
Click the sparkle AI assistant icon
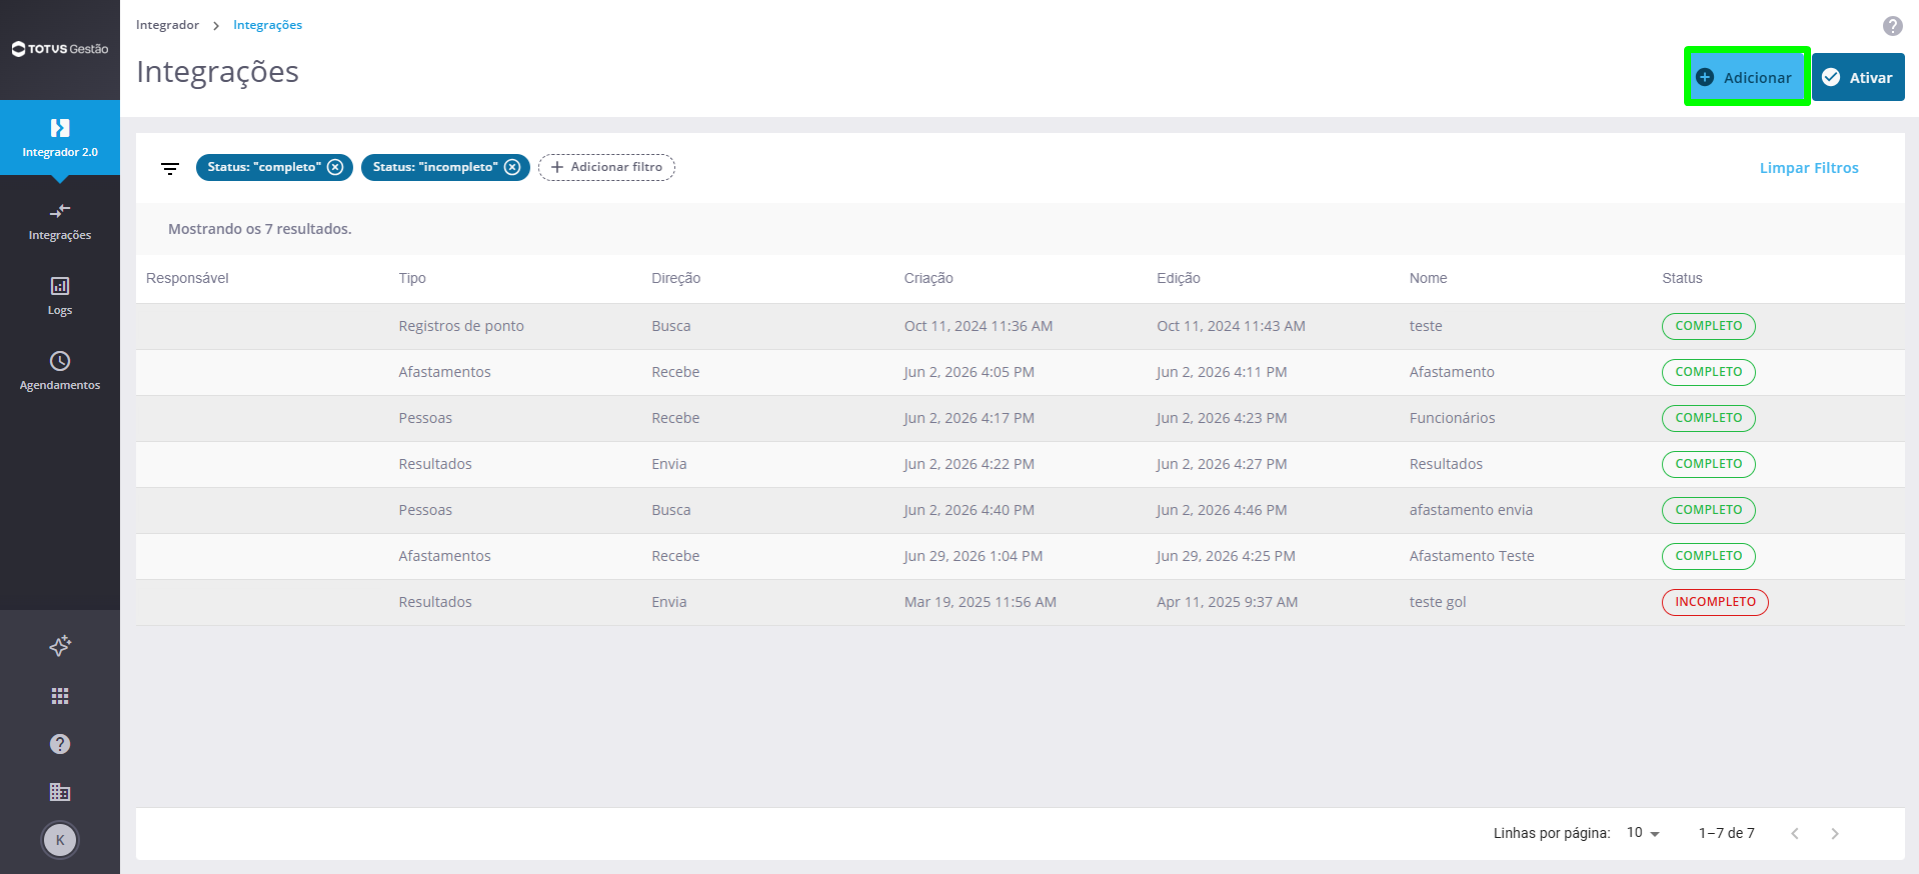click(60, 646)
